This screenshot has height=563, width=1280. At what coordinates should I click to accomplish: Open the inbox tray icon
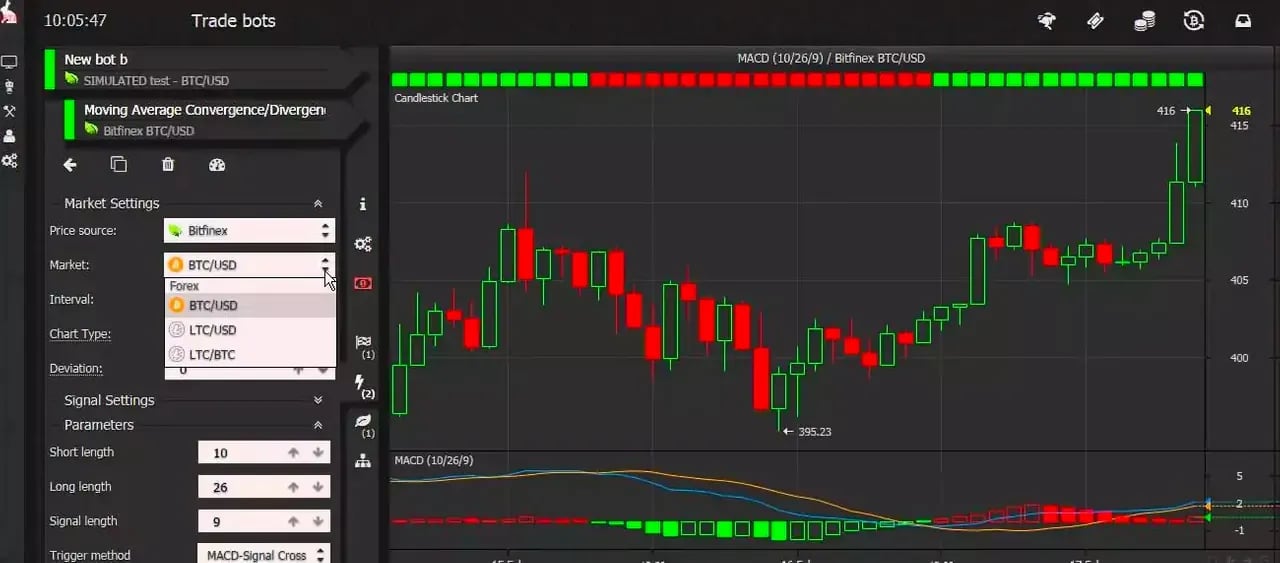point(1243,20)
